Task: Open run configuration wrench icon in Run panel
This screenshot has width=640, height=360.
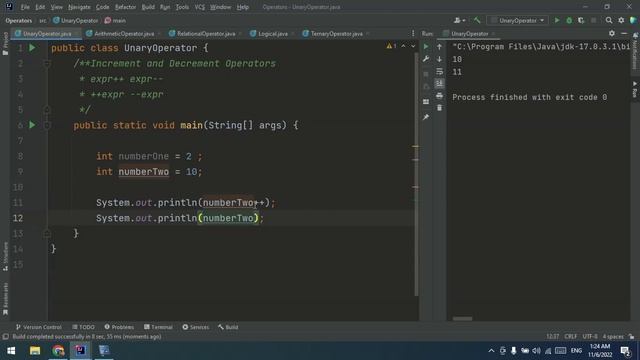Action: pyautogui.click(x=426, y=59)
